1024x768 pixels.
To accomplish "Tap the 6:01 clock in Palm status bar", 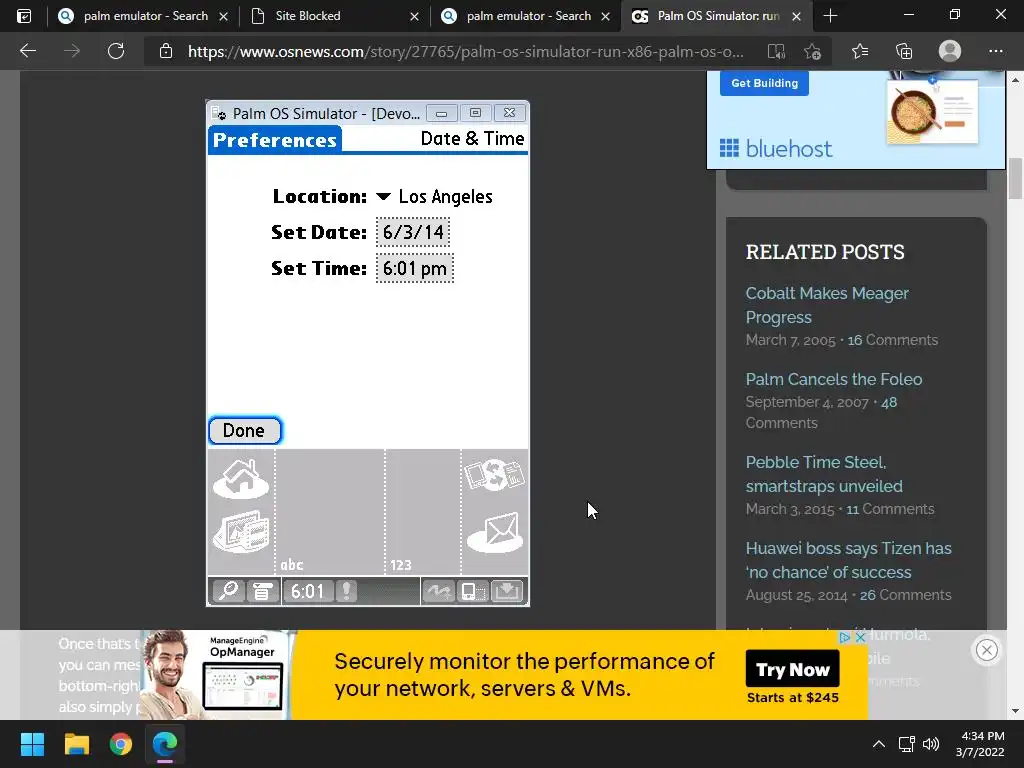I will 308,591.
